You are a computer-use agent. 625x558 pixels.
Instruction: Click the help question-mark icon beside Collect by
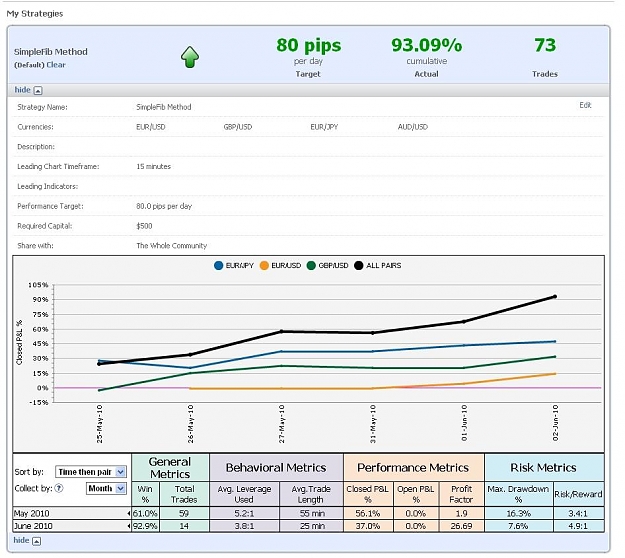pyautogui.click(x=59, y=488)
